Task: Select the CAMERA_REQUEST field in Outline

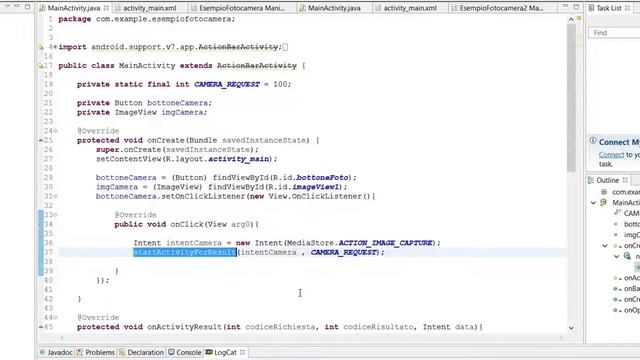Action: point(631,213)
